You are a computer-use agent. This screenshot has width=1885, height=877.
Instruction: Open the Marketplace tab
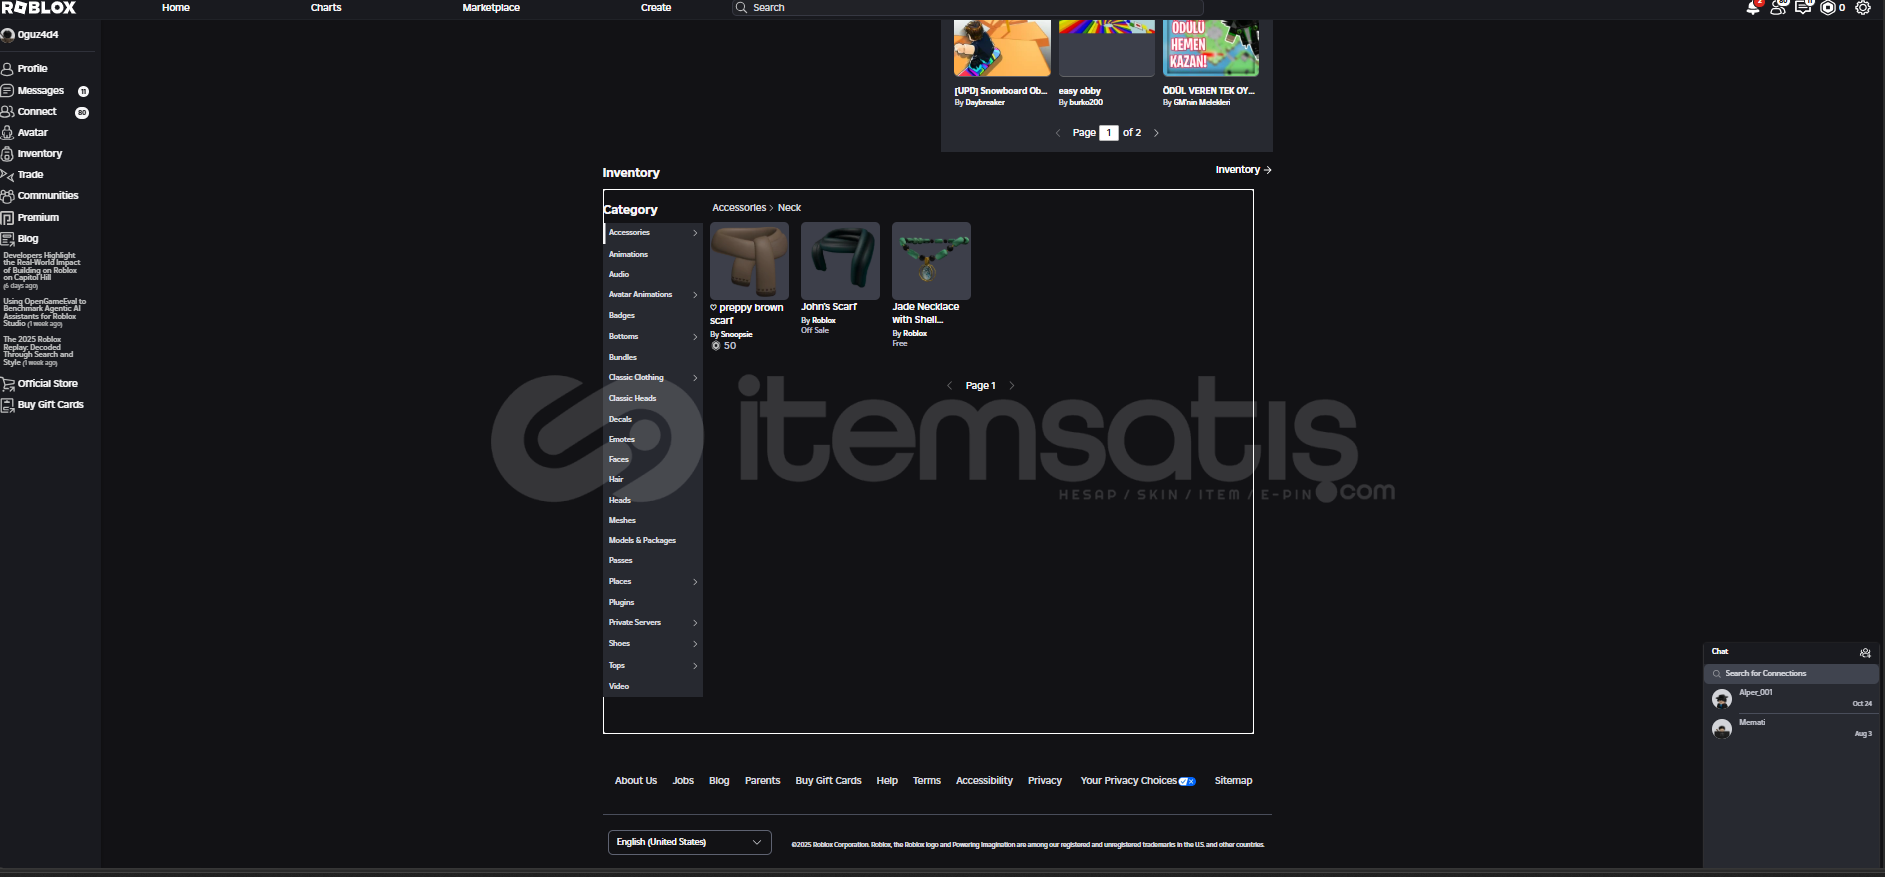(491, 8)
